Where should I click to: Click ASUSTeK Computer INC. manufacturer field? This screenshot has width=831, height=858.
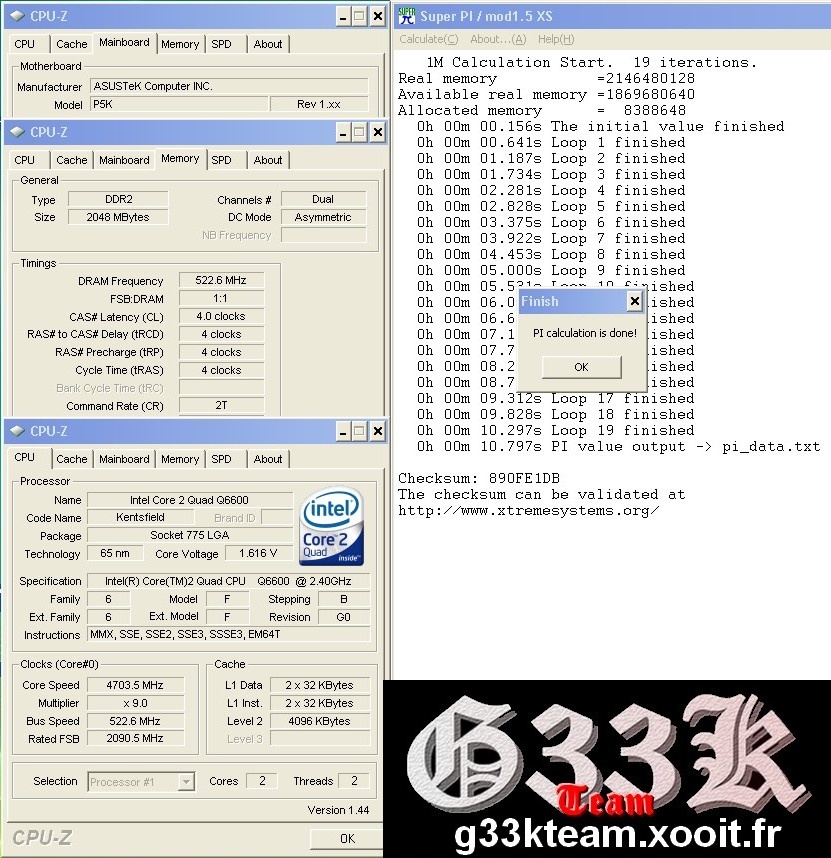coord(229,86)
